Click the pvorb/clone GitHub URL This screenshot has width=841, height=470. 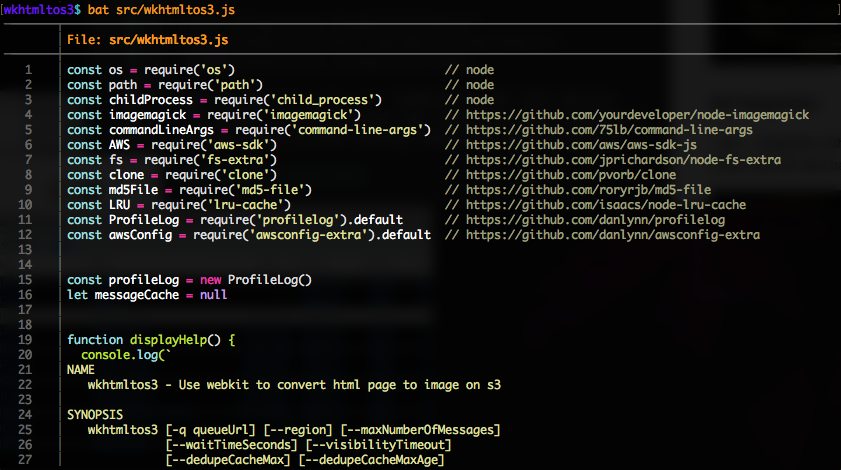click(571, 175)
